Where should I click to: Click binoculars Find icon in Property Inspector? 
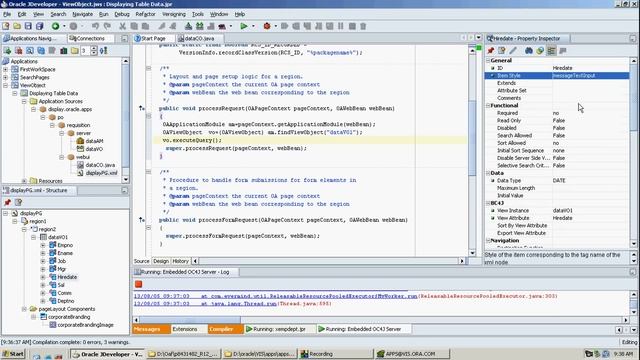529,51
